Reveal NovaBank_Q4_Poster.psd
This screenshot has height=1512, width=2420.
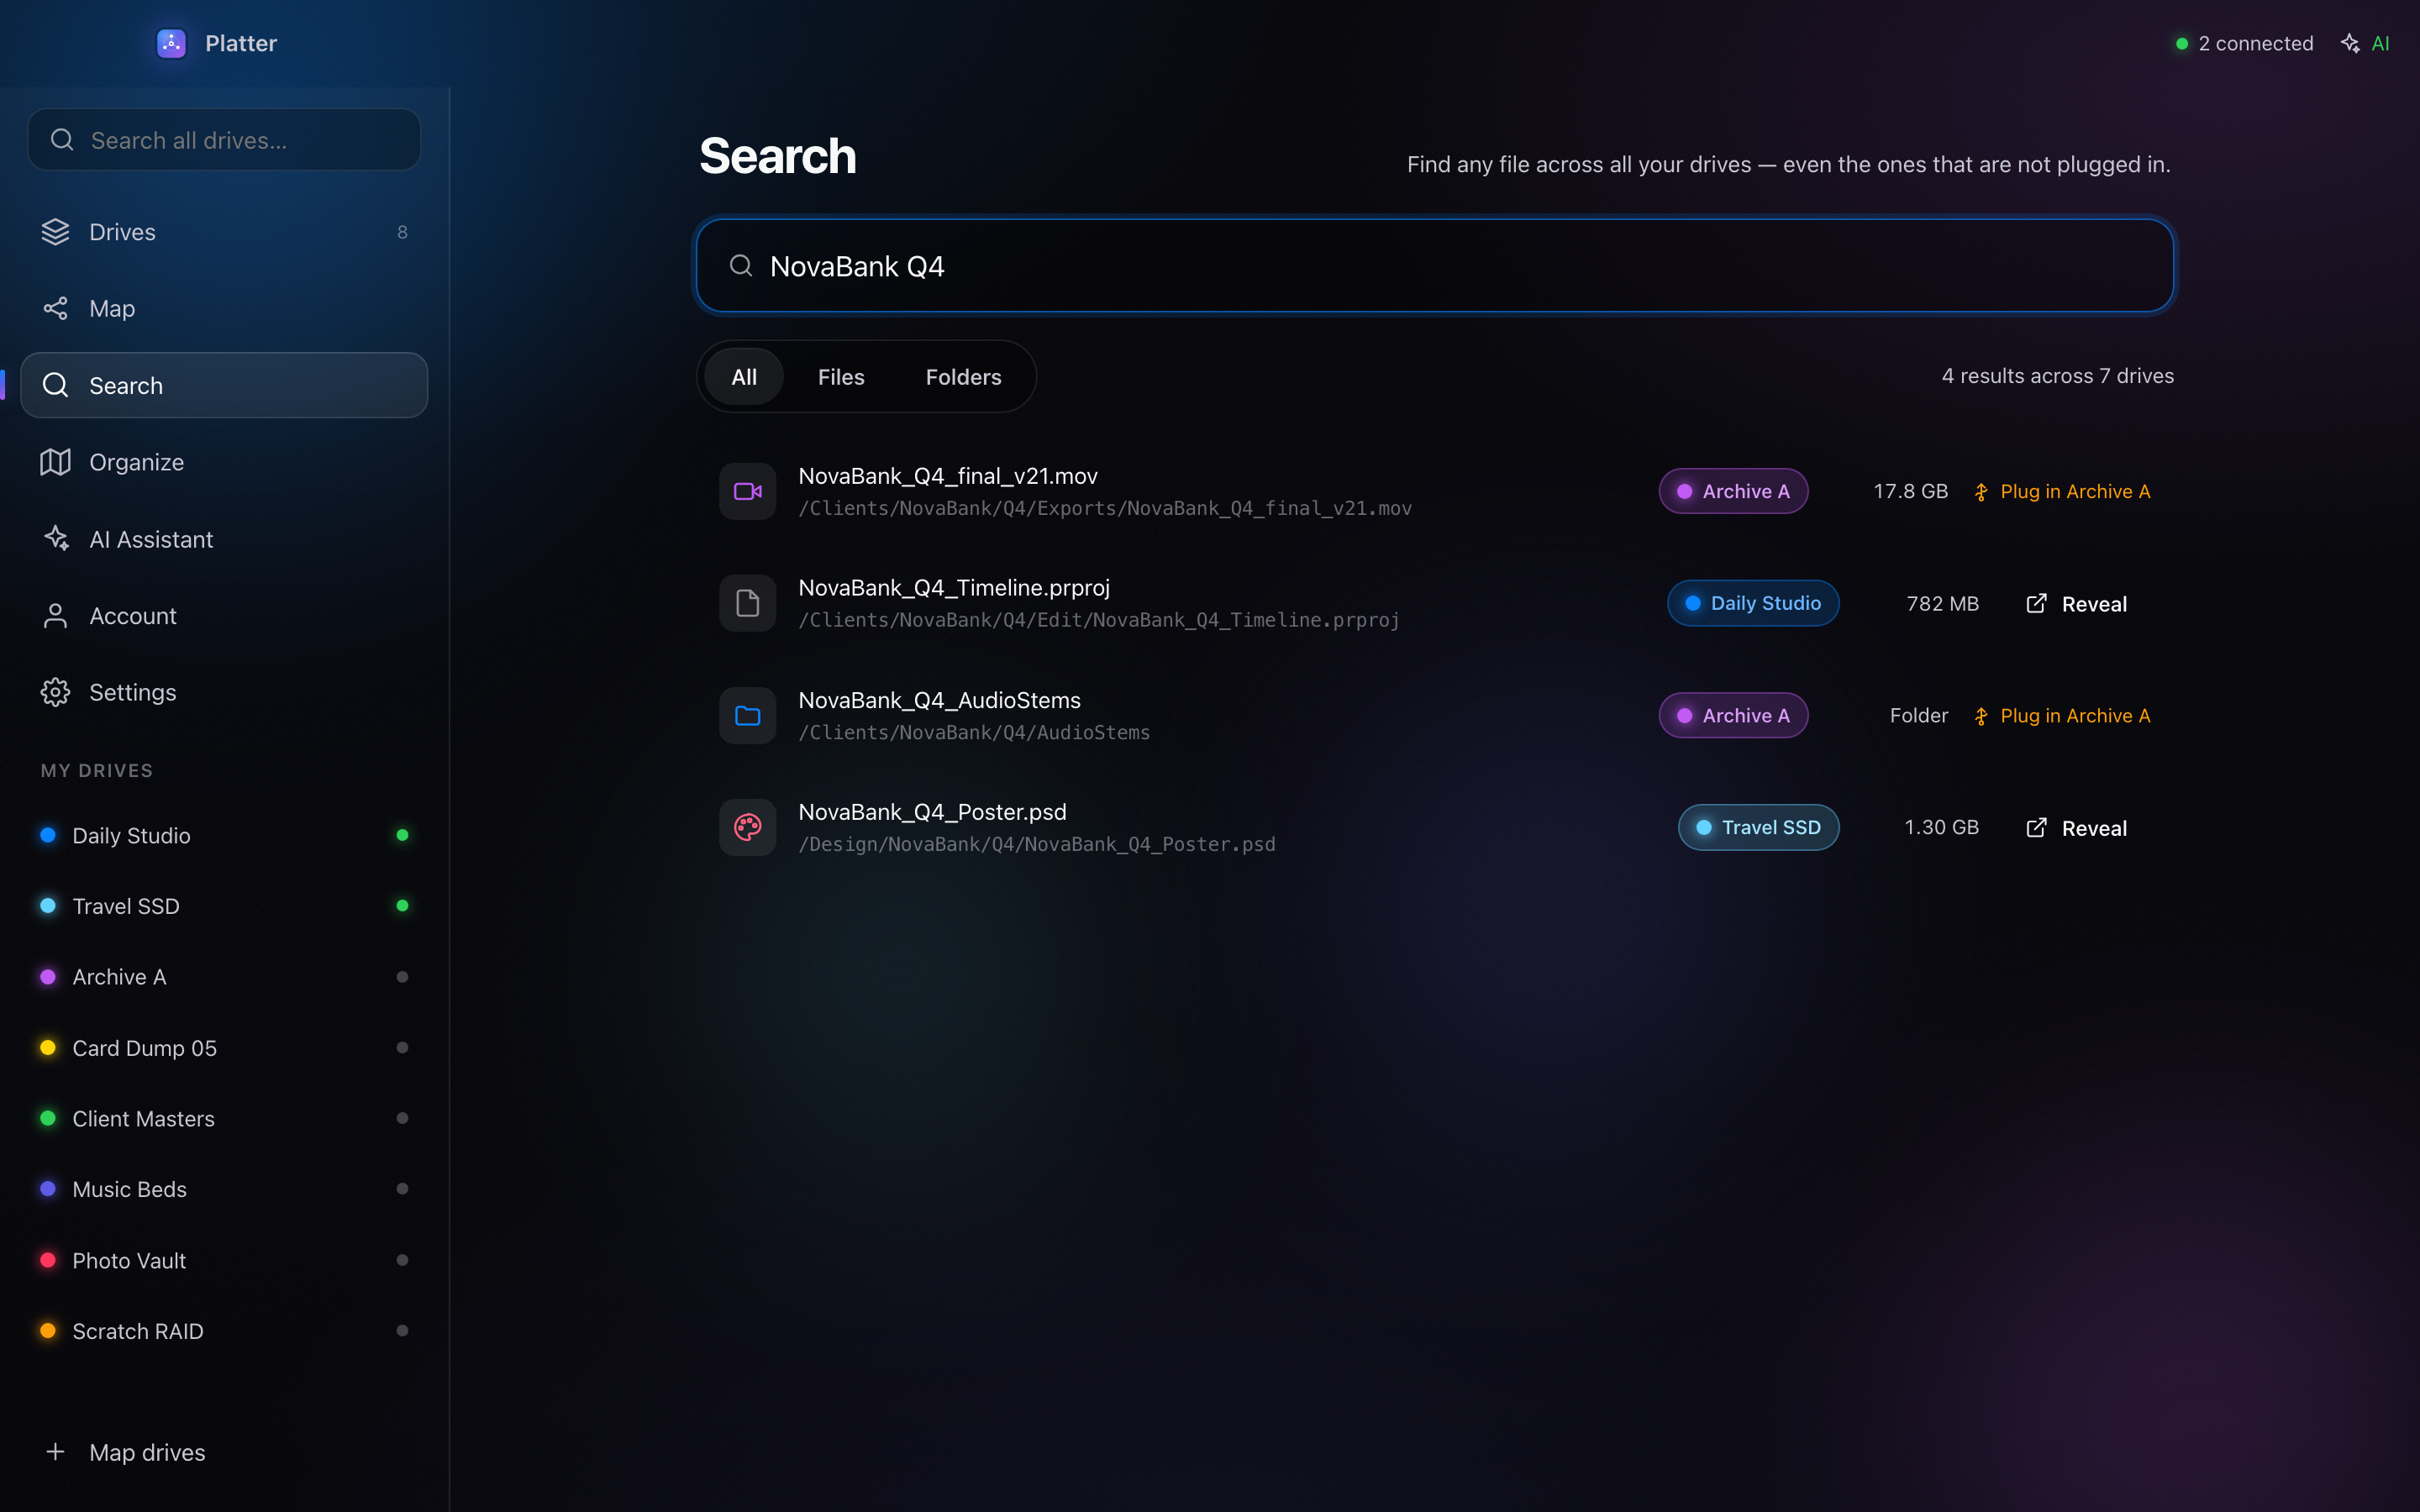tap(2076, 828)
